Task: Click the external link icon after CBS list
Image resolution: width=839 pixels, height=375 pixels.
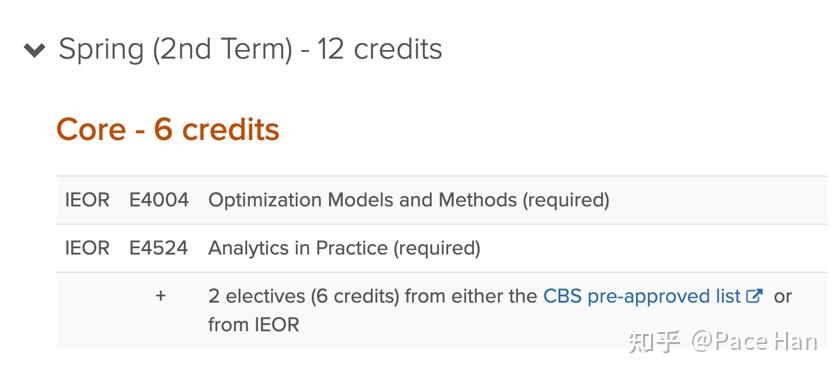Action: 755,296
